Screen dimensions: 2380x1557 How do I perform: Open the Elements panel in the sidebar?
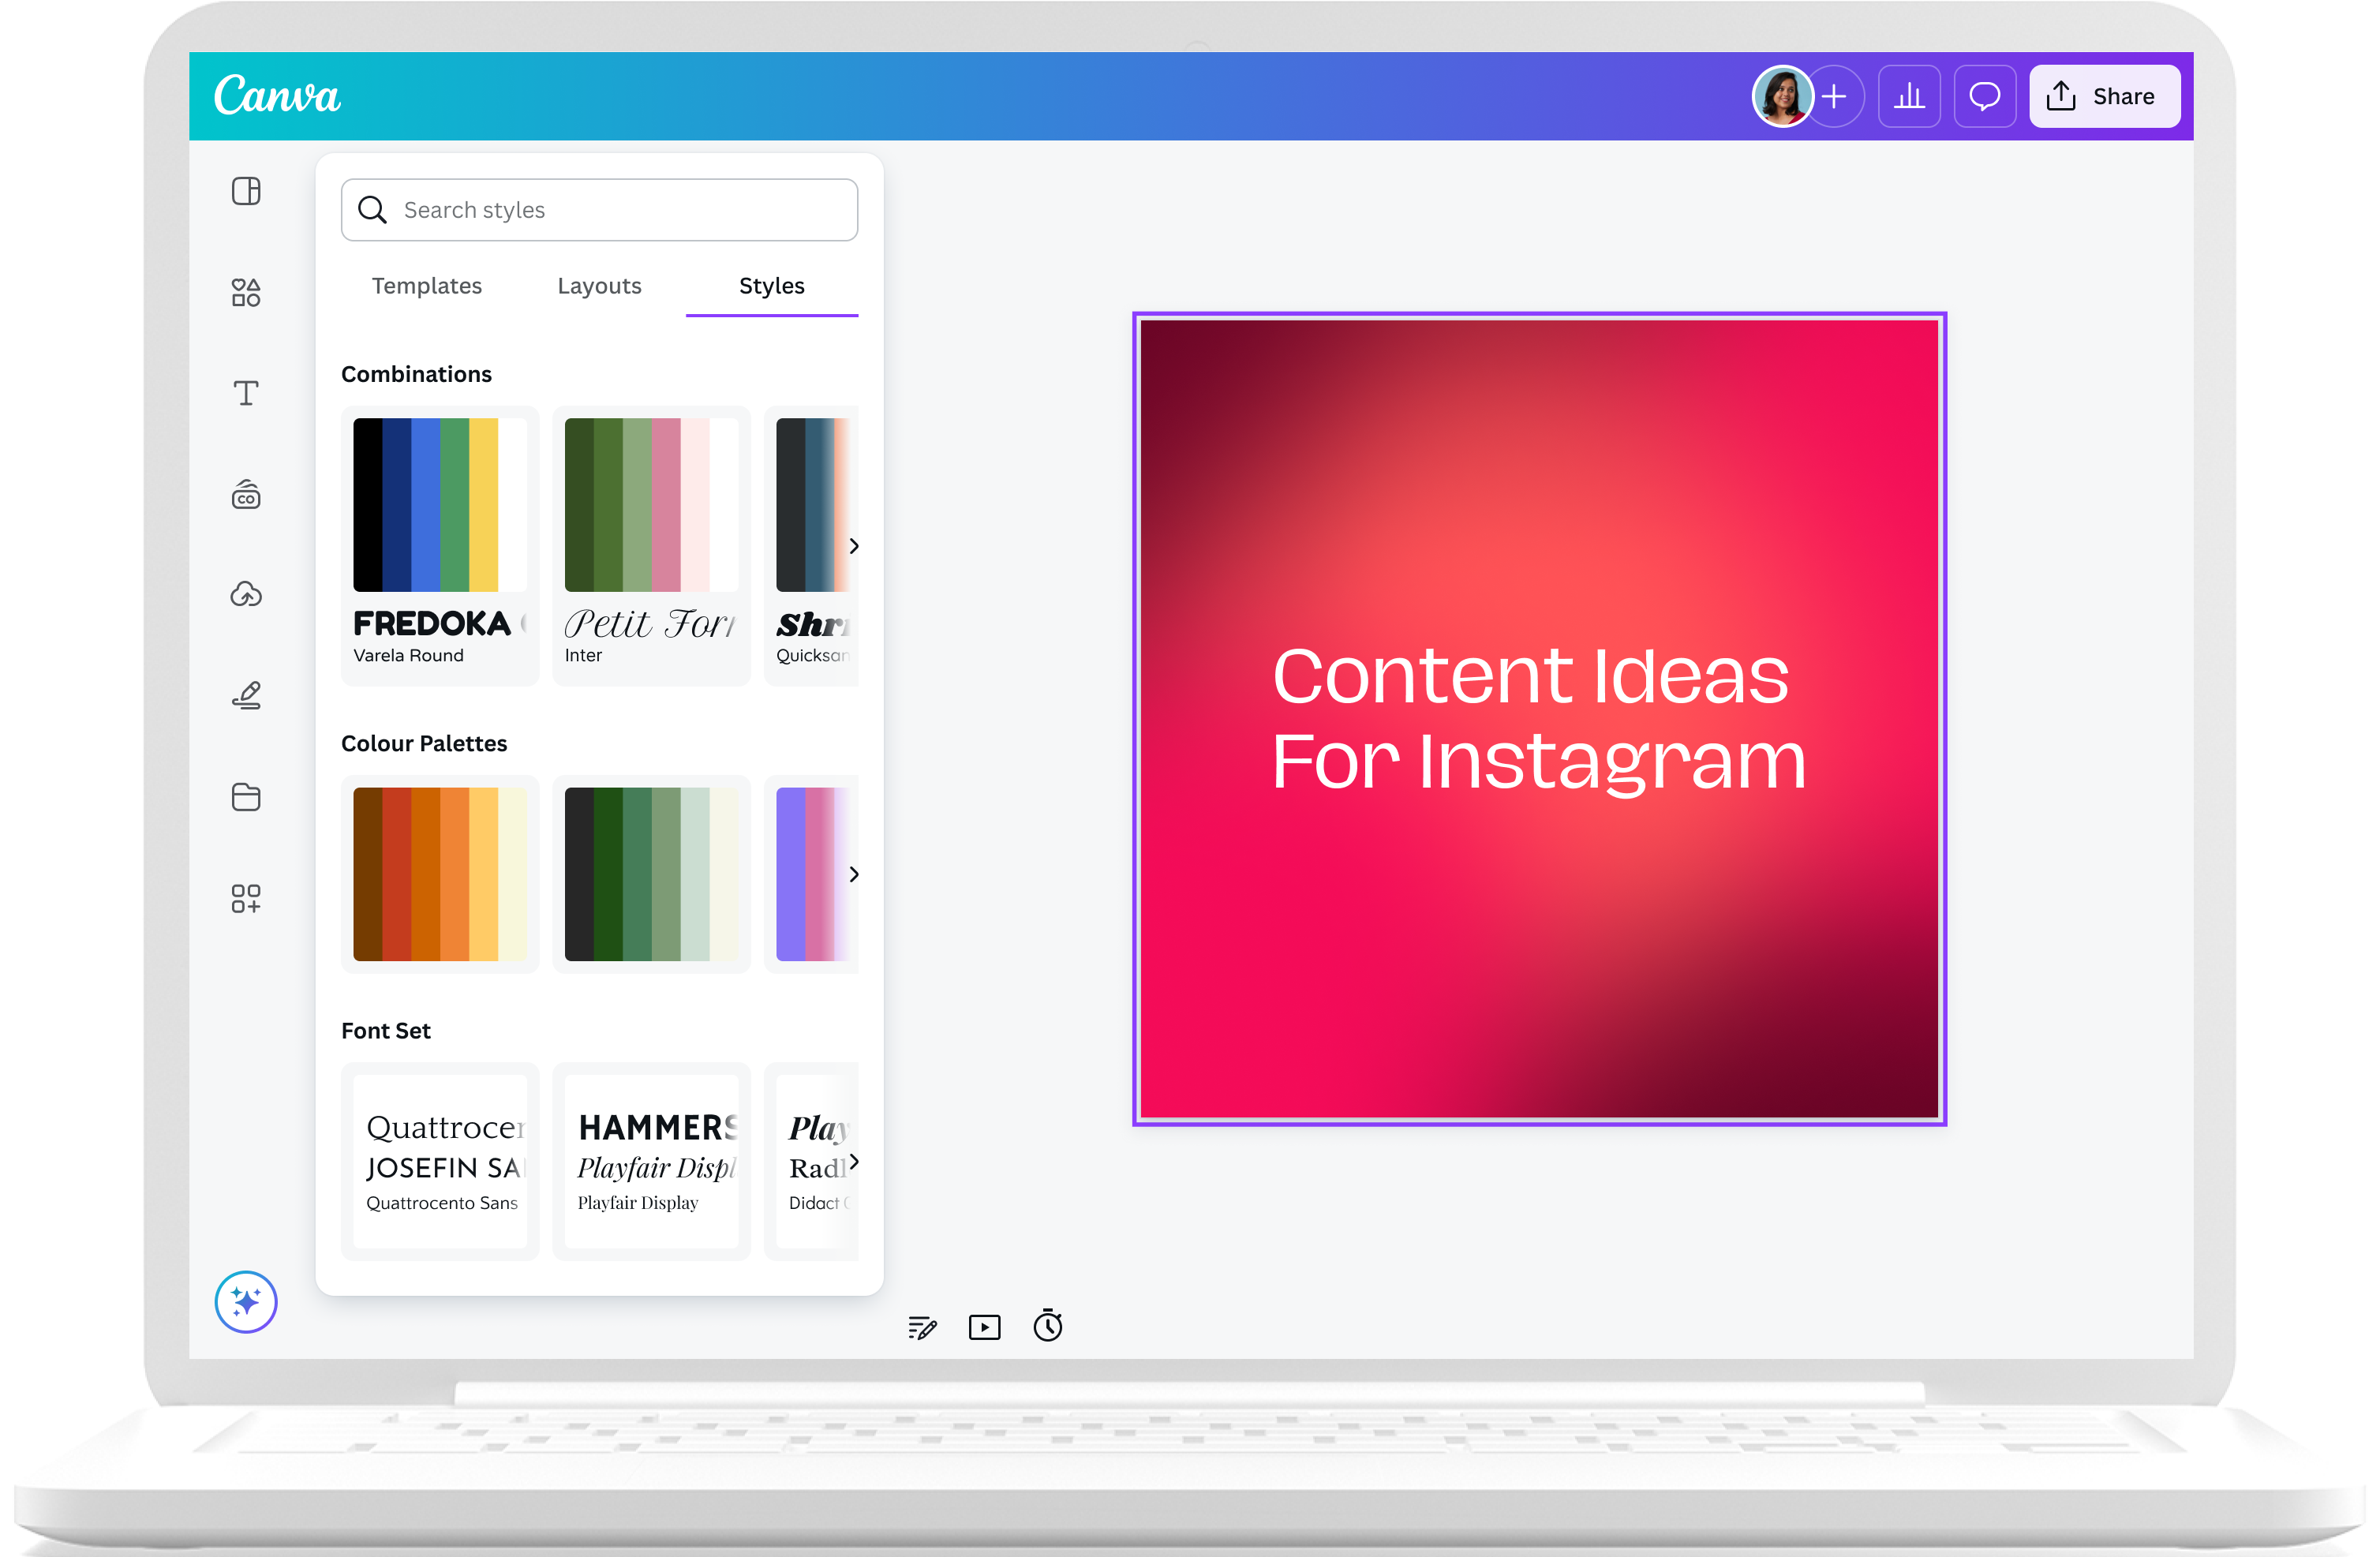245,292
